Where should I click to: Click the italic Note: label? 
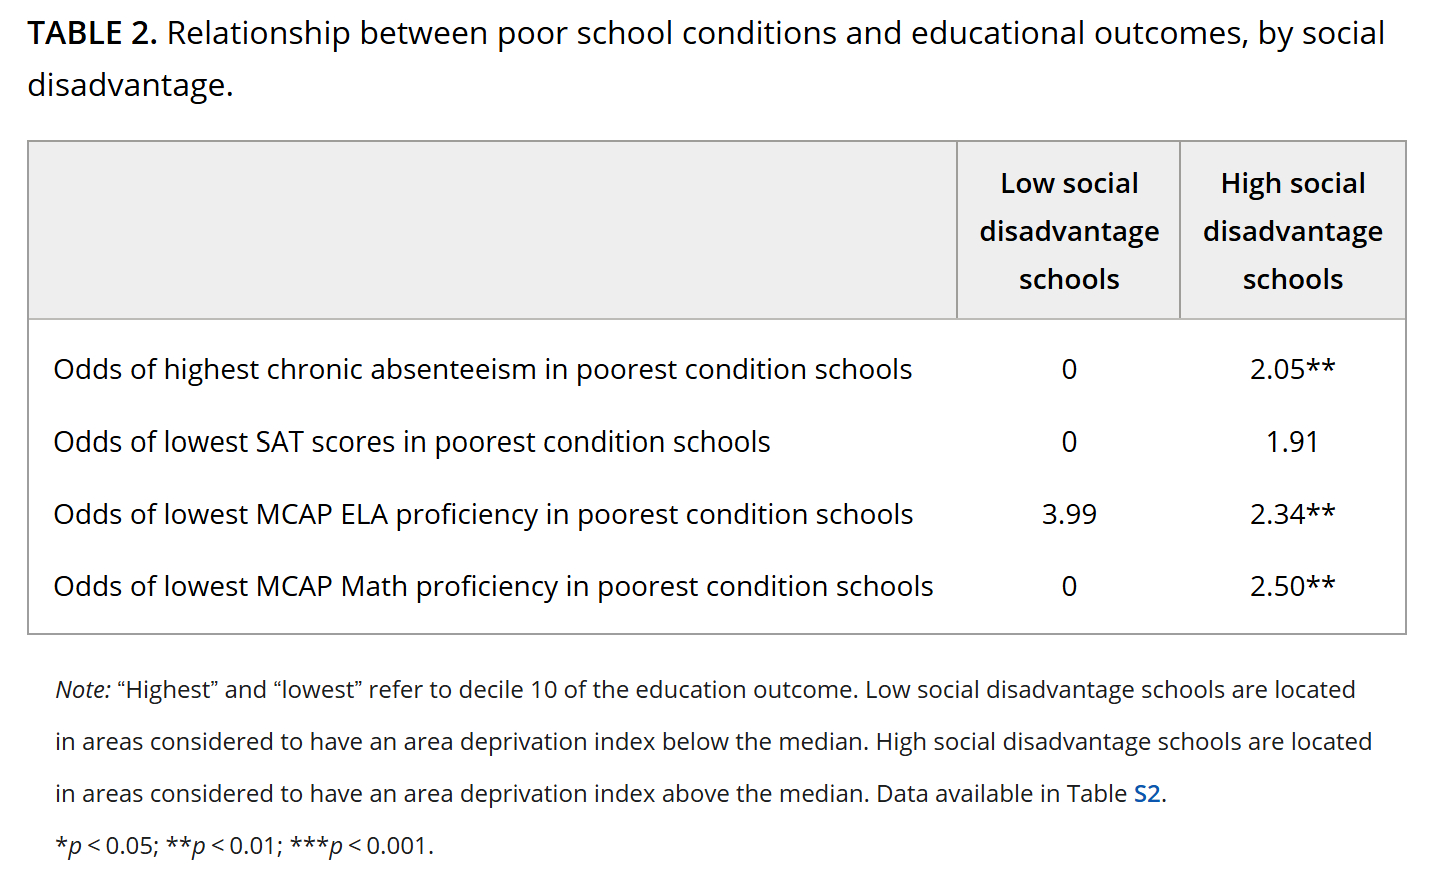click(83, 690)
